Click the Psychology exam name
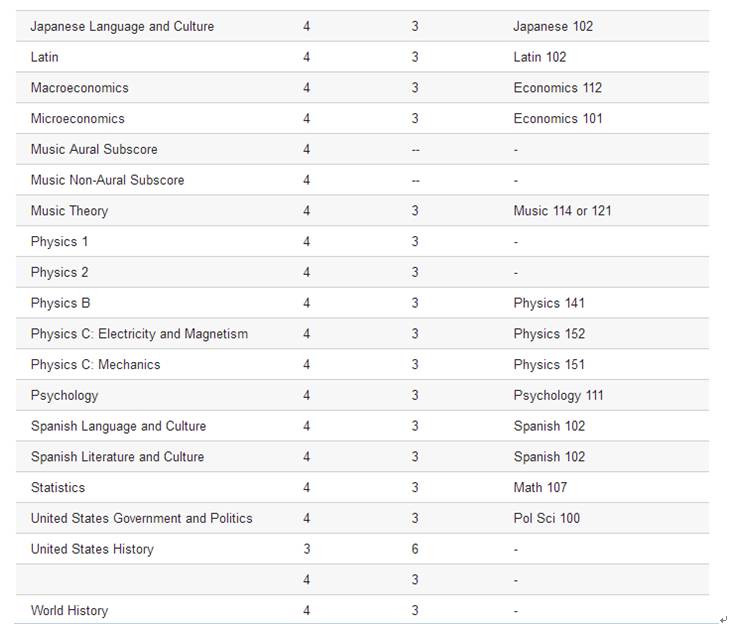The image size is (734, 641). [x=65, y=396]
